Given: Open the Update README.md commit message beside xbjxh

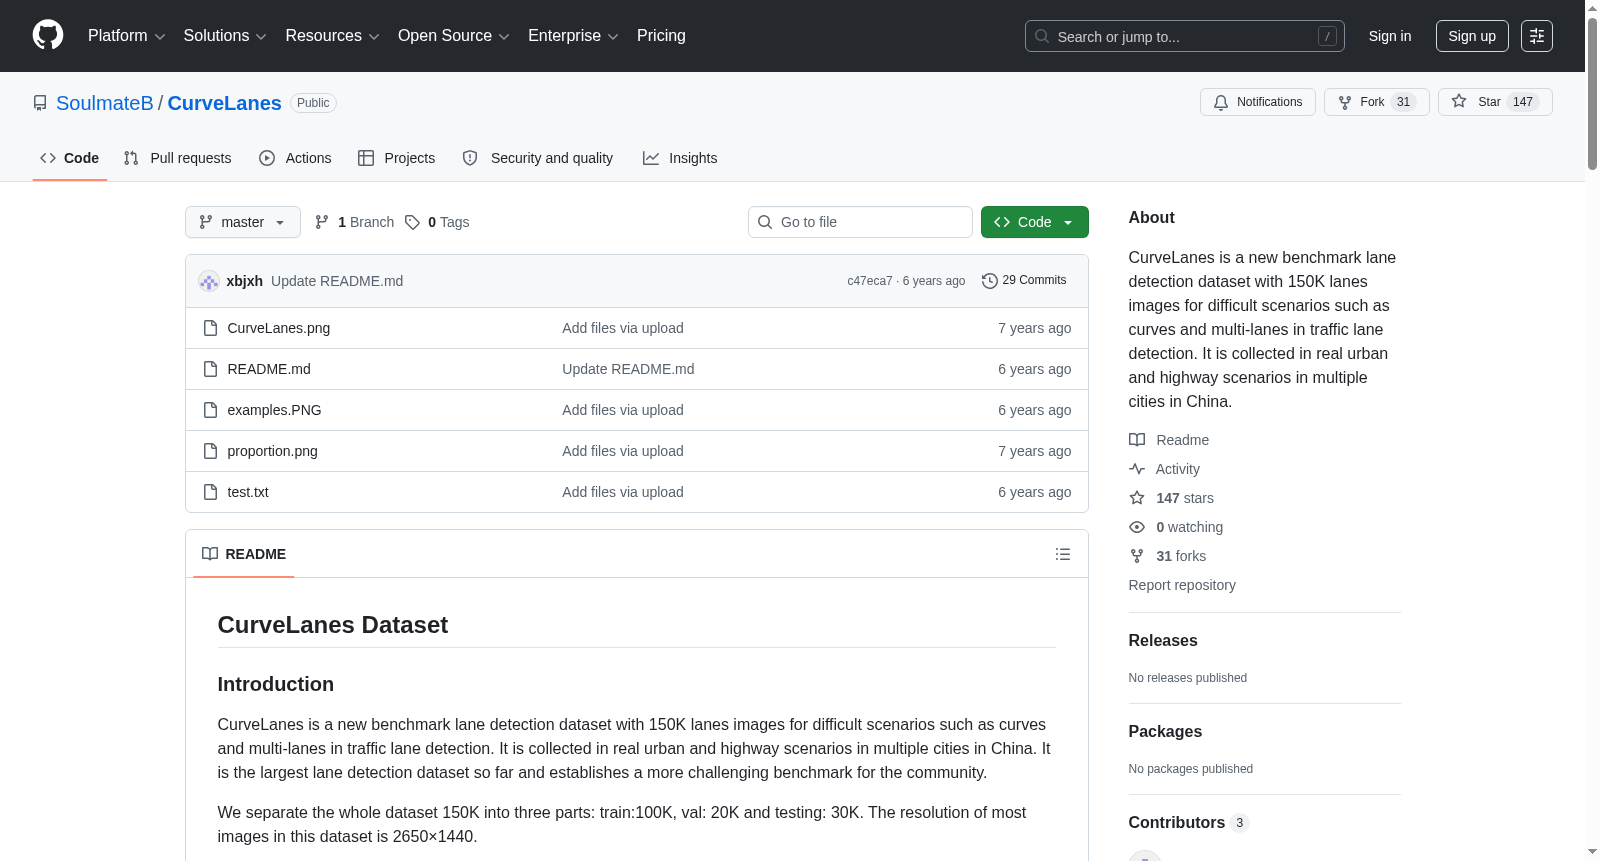Looking at the screenshot, I should point(337,281).
